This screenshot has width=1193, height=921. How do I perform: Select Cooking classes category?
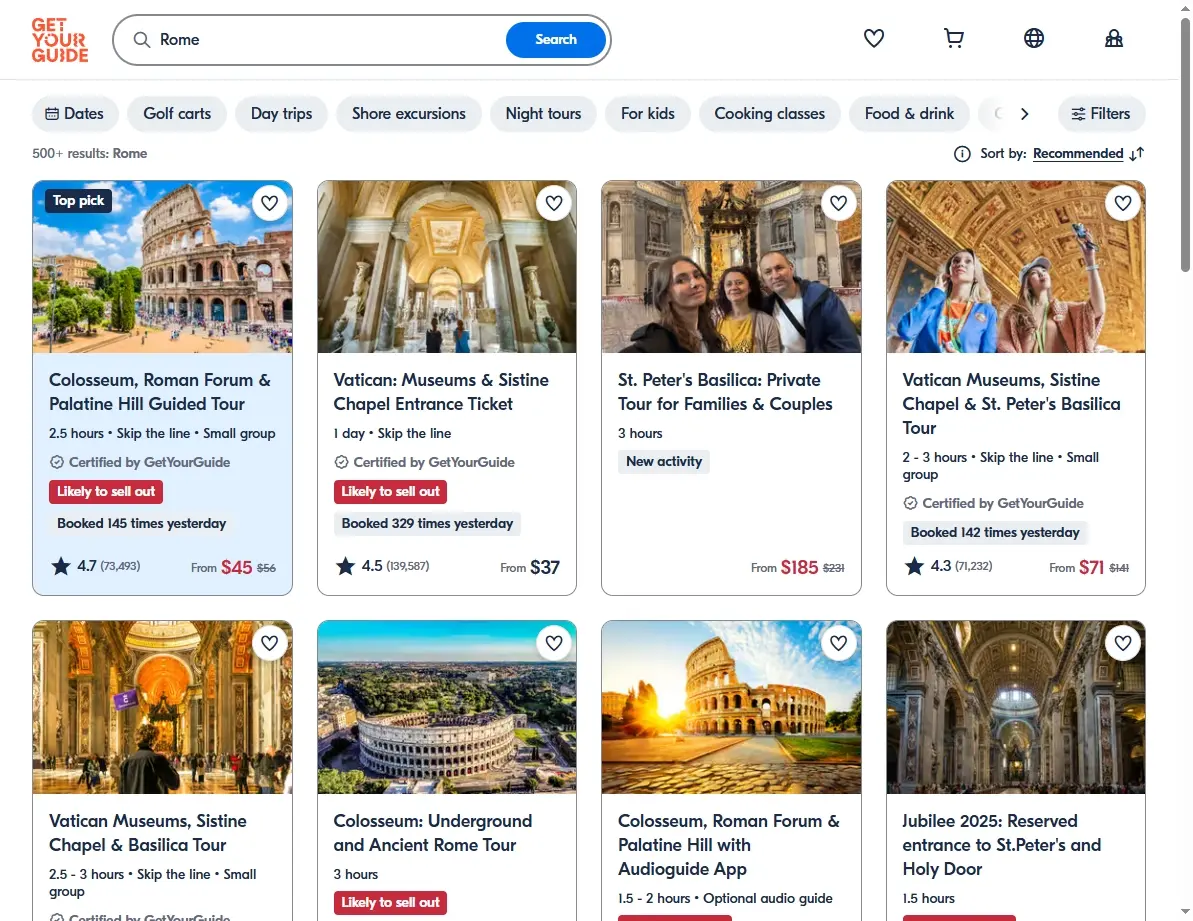769,114
